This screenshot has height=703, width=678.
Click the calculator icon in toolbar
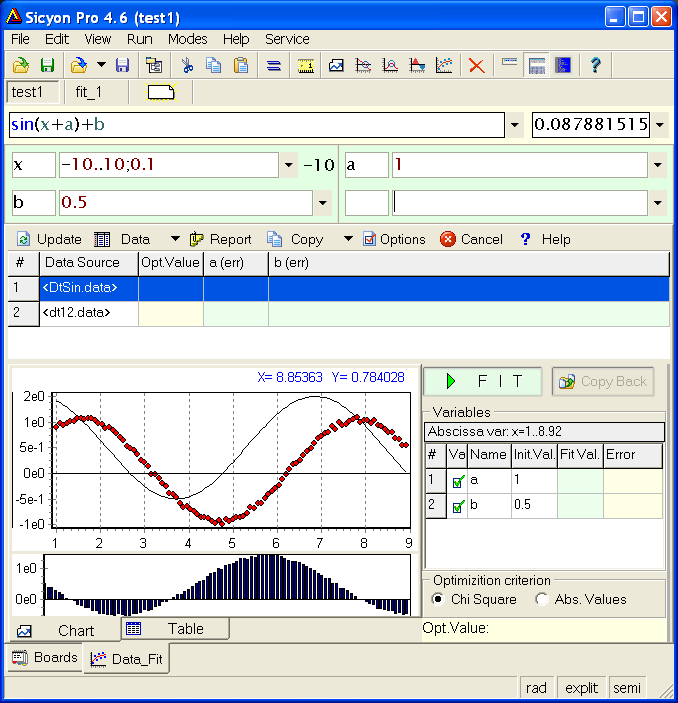pyautogui.click(x=537, y=66)
